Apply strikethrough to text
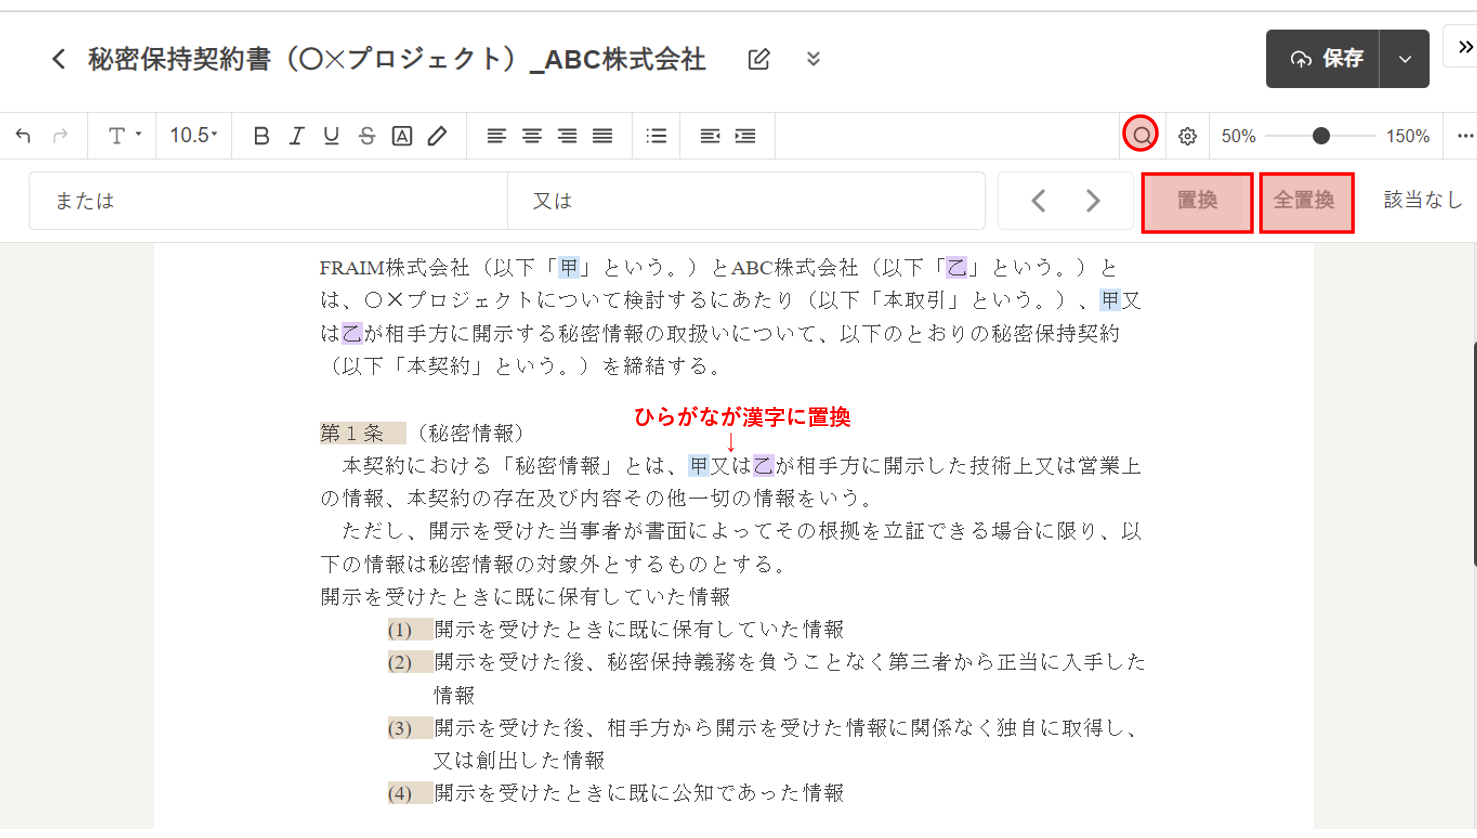 367,136
